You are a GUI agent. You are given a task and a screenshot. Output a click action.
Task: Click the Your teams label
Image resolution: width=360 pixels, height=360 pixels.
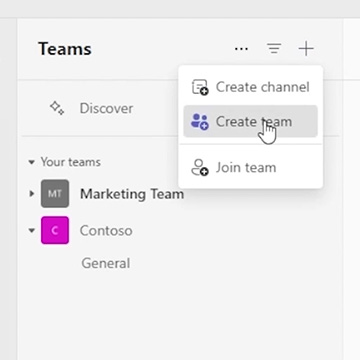pyautogui.click(x=71, y=162)
